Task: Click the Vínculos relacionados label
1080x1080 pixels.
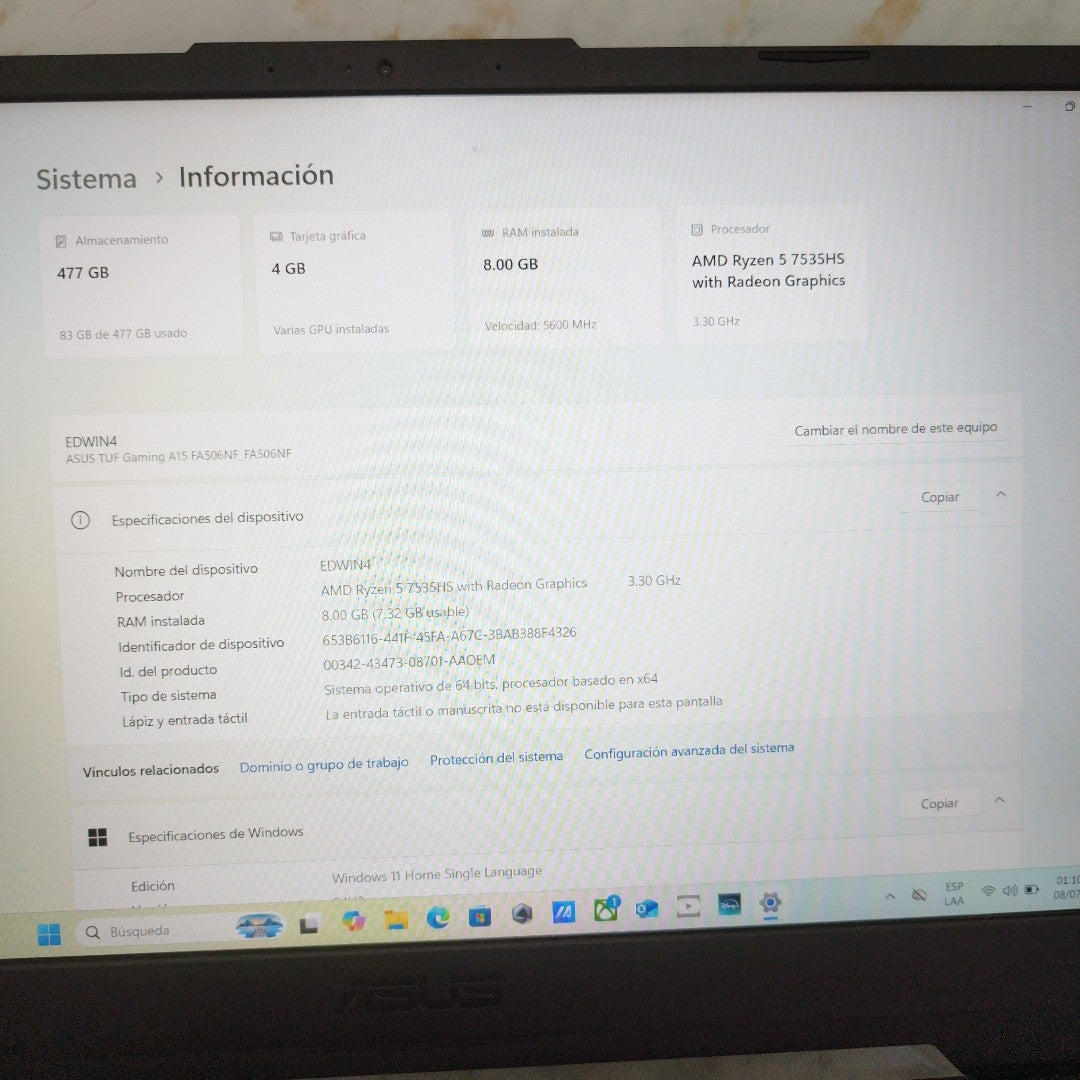Action: click(150, 770)
